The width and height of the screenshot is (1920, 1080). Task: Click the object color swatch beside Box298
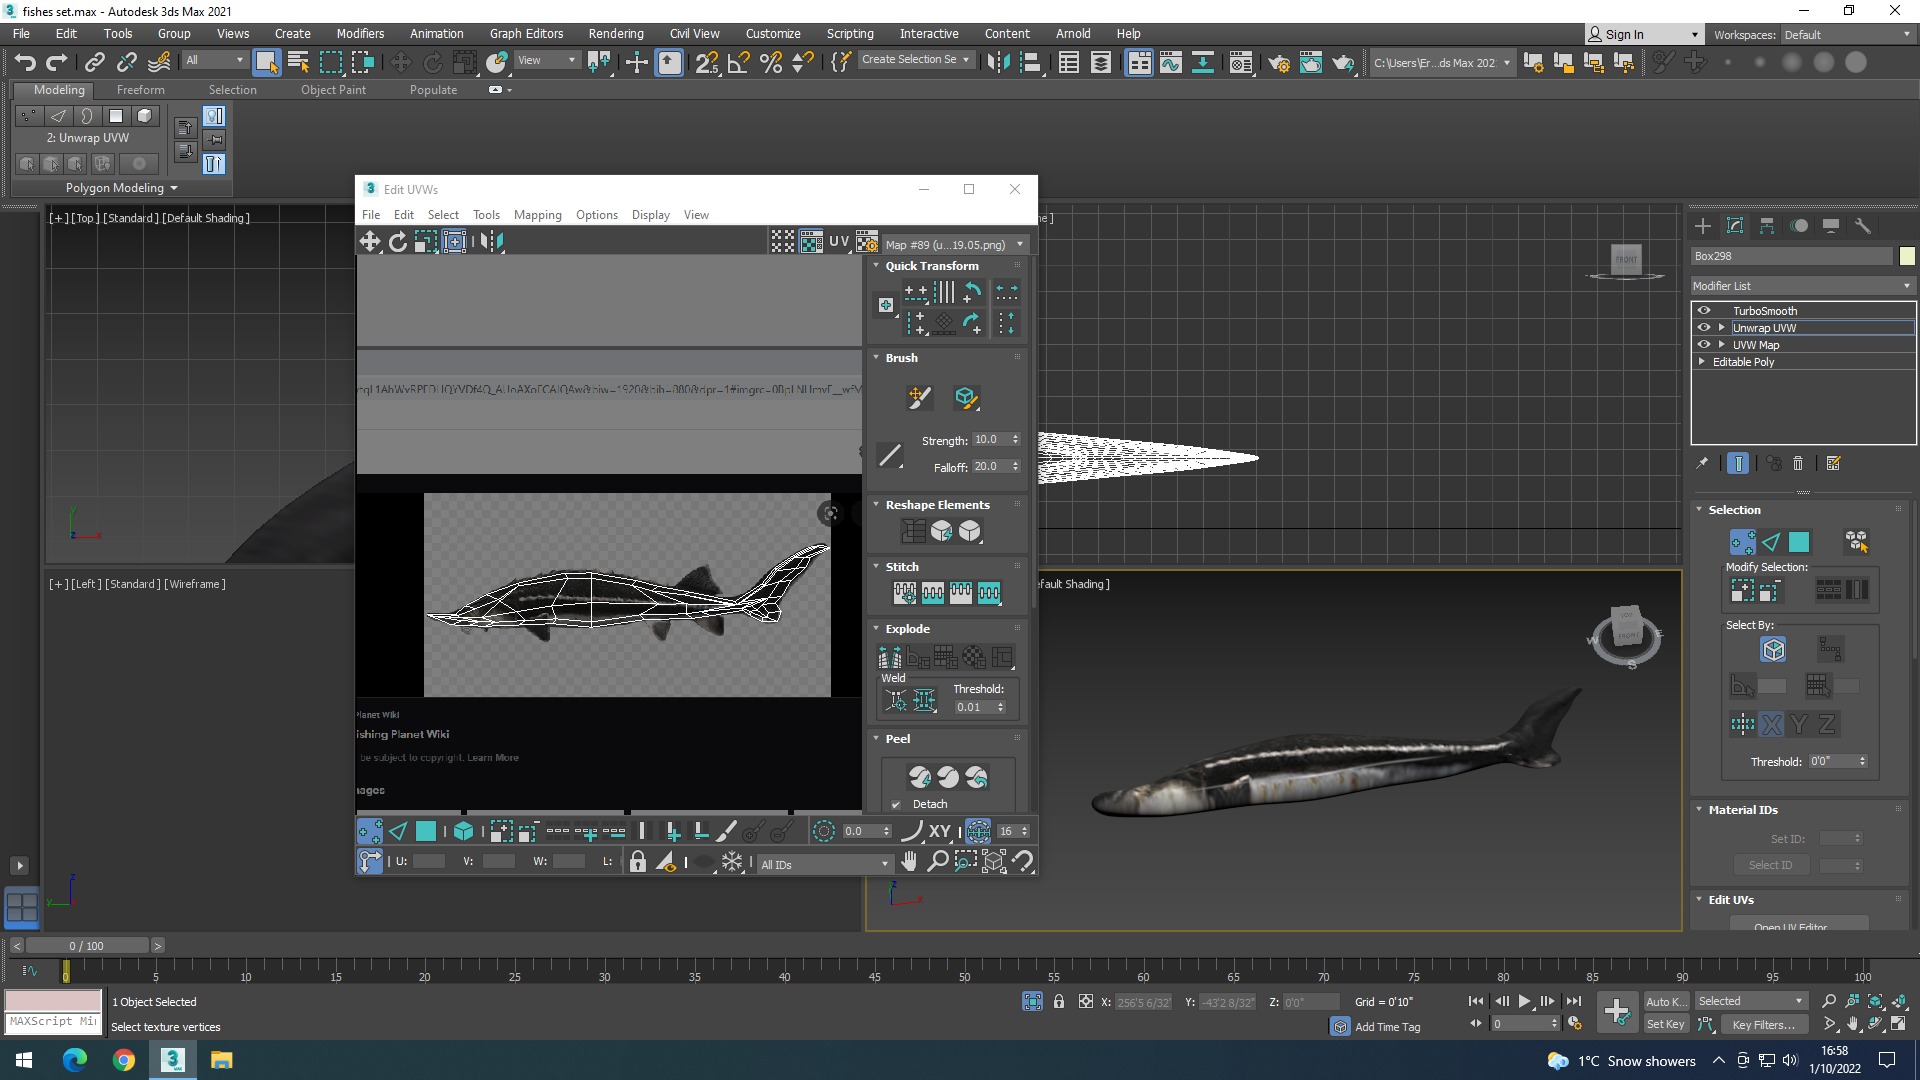click(1907, 256)
